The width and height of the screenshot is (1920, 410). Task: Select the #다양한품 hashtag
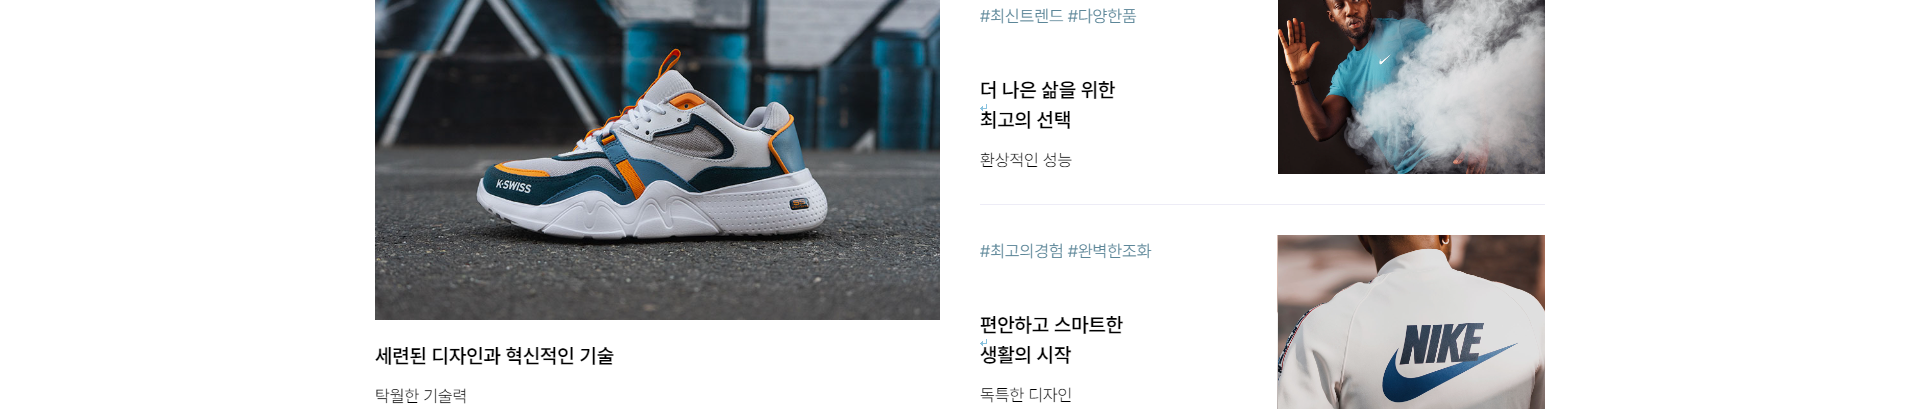tap(1102, 16)
